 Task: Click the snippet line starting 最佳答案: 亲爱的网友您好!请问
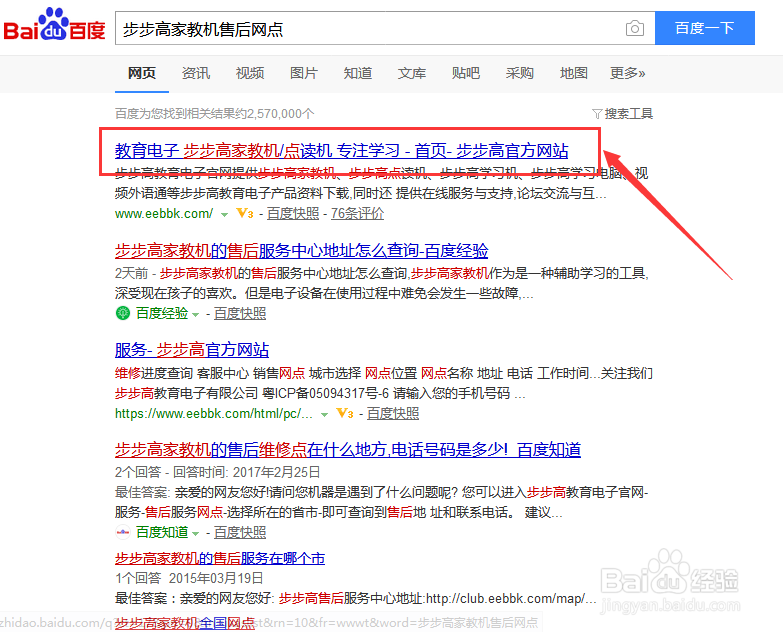[382, 492]
